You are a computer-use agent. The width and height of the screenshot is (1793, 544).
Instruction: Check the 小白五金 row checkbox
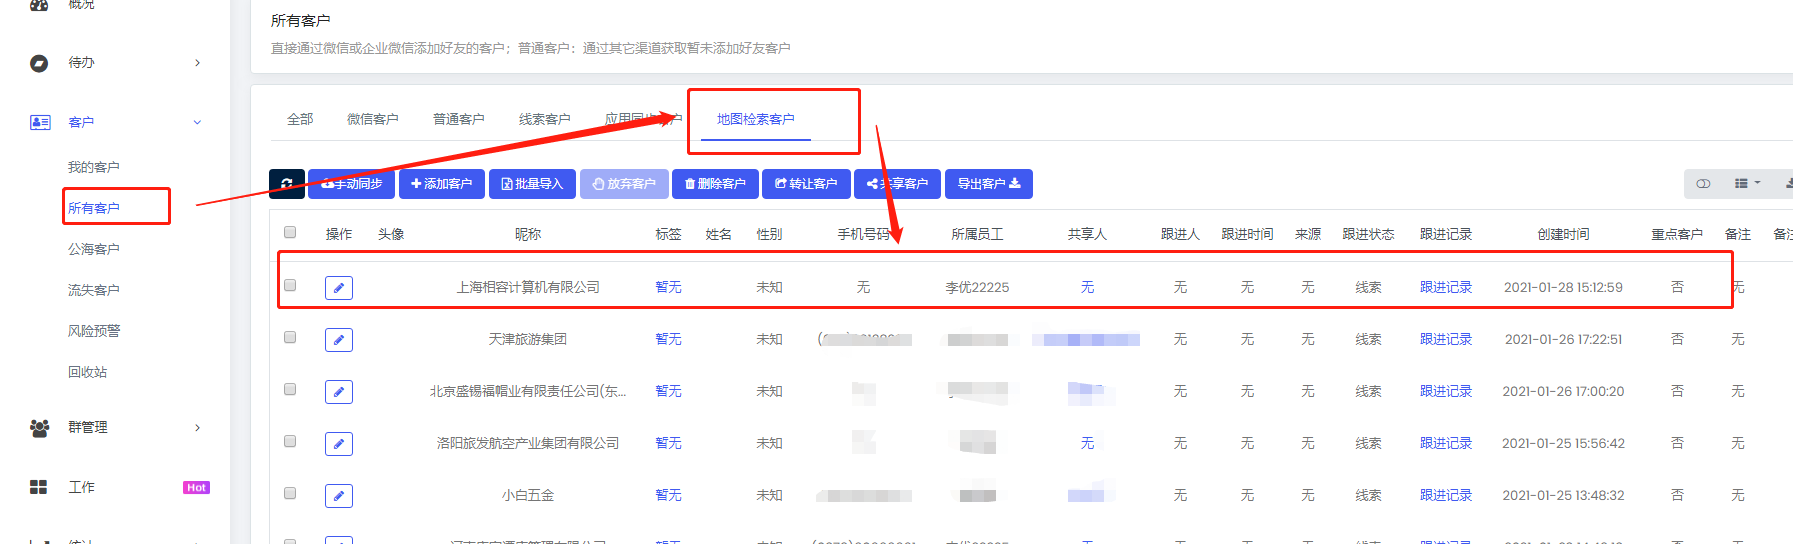pos(290,493)
